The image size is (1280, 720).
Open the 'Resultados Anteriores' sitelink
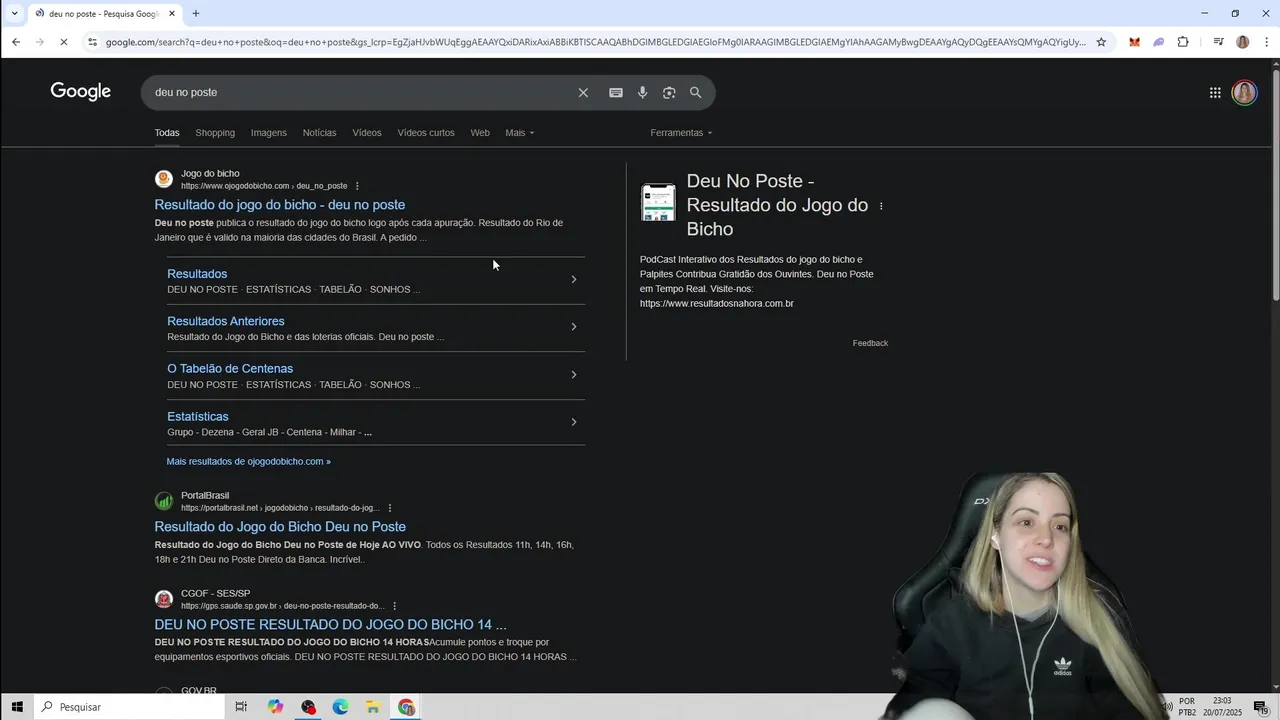coord(226,321)
